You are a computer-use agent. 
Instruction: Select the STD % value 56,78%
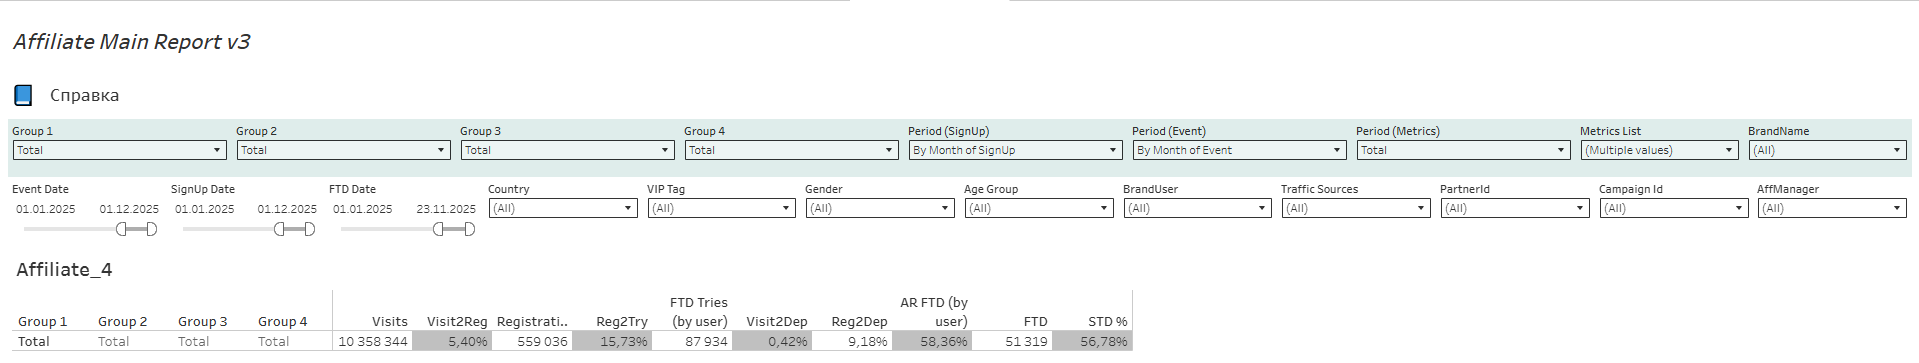pos(1104,341)
